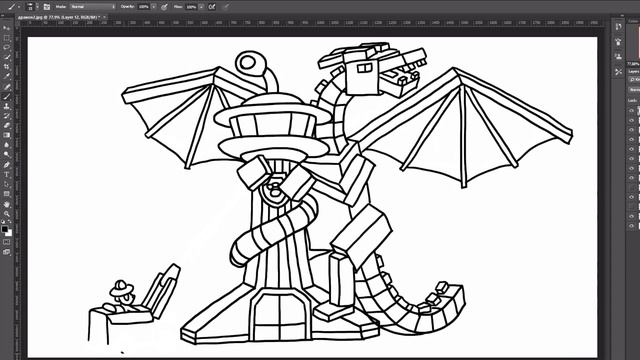Viewport: 640px width, 360px height.
Task: Select the Hand tool
Action: coord(7,204)
